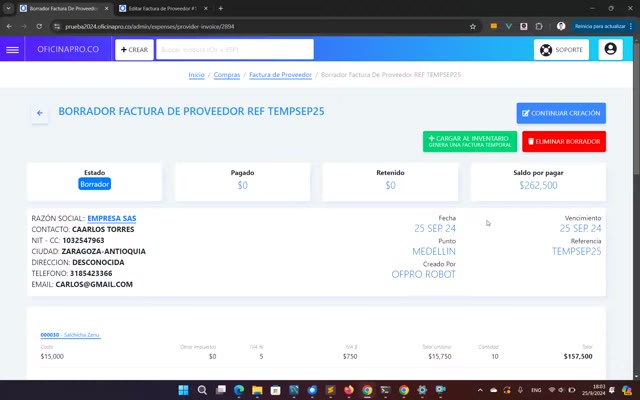This screenshot has height=400, width=640.
Task: View site information icon in the address bar
Action: pos(57,27)
